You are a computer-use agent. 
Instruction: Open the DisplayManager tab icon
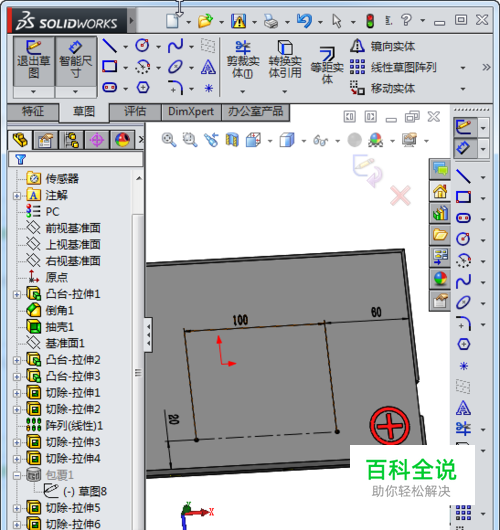click(122, 140)
